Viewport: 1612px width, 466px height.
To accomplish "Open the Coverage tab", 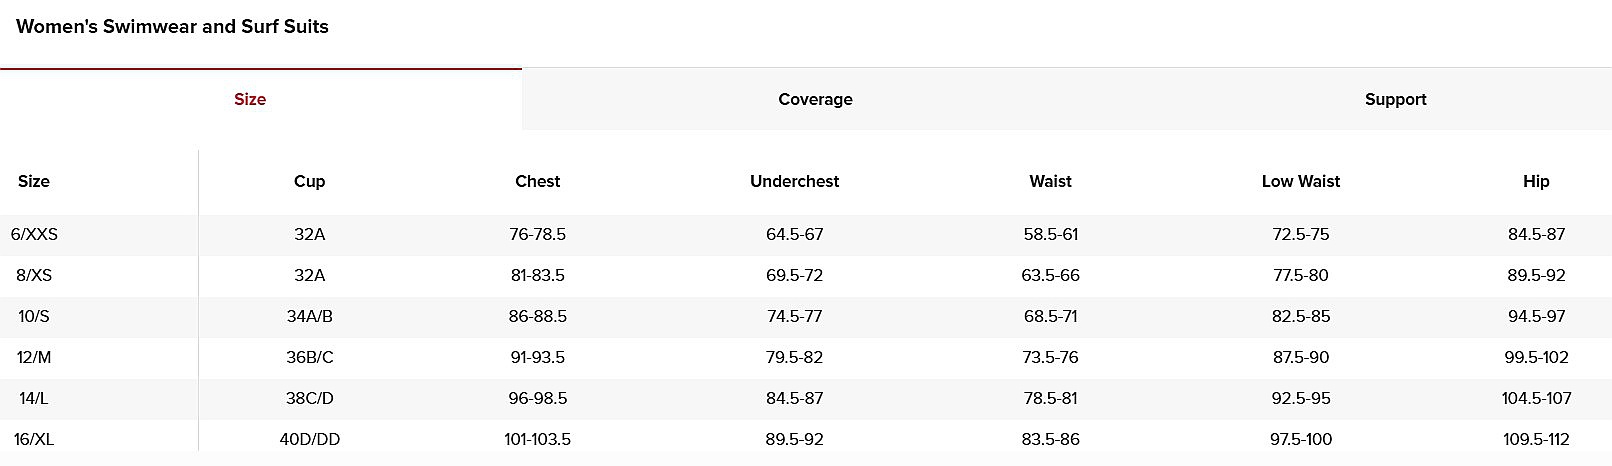I will (x=815, y=99).
